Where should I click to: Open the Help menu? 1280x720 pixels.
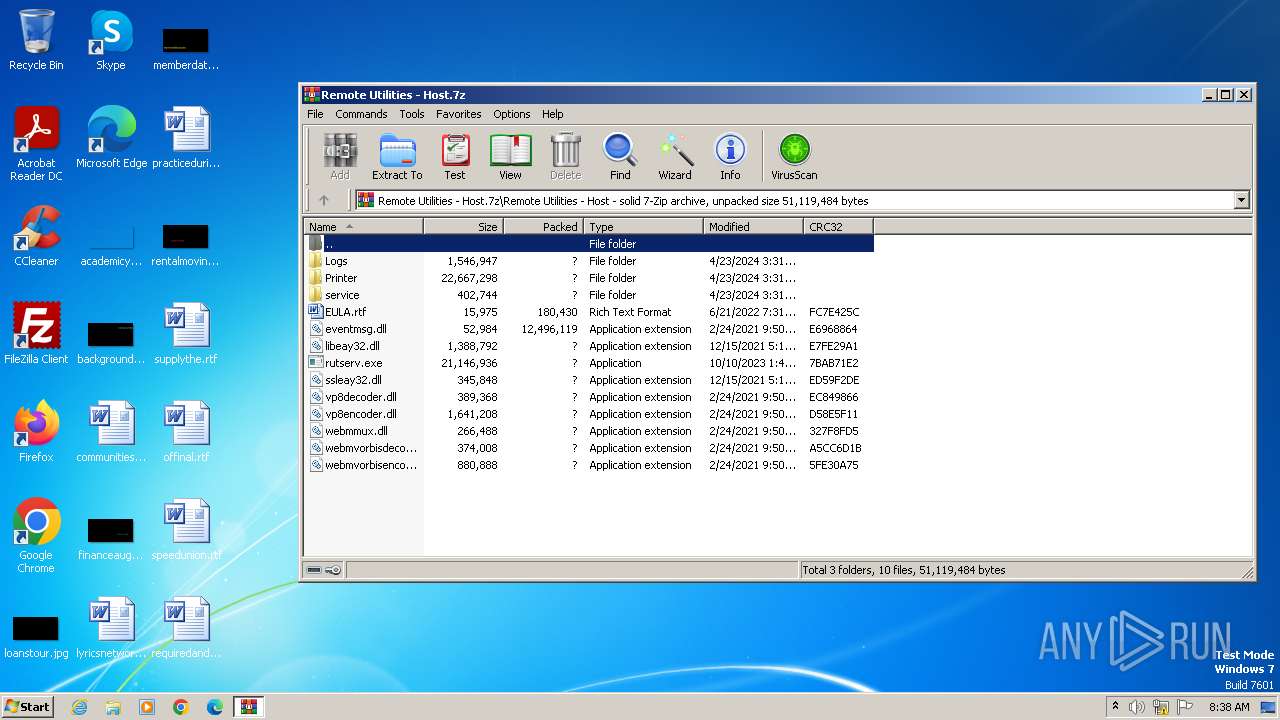point(553,114)
